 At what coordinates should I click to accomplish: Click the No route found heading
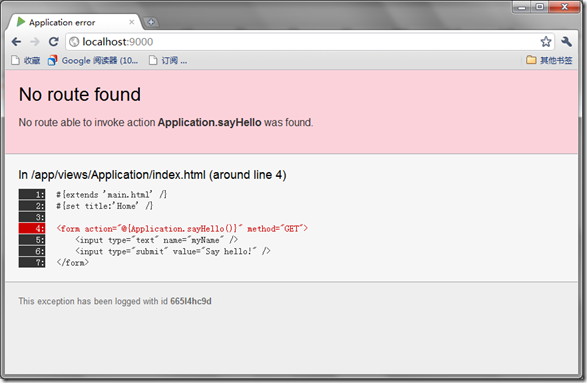(x=80, y=94)
